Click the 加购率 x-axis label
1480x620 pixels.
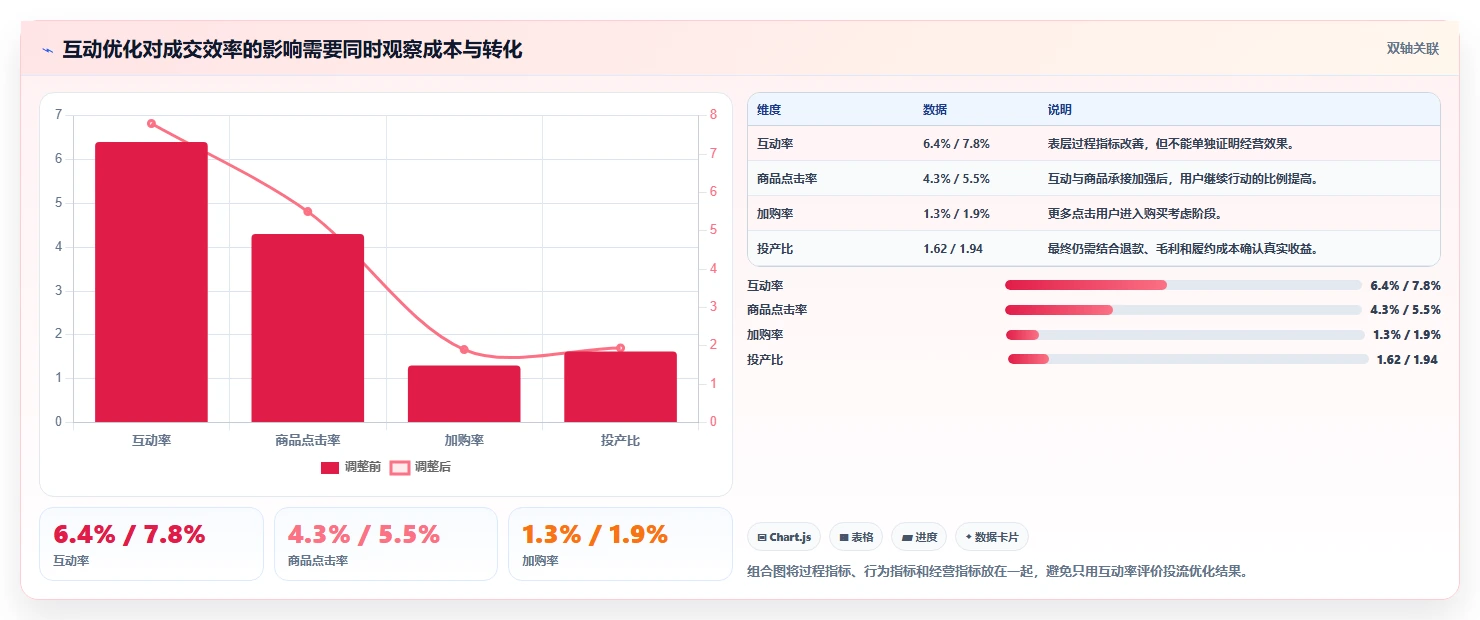[464, 440]
